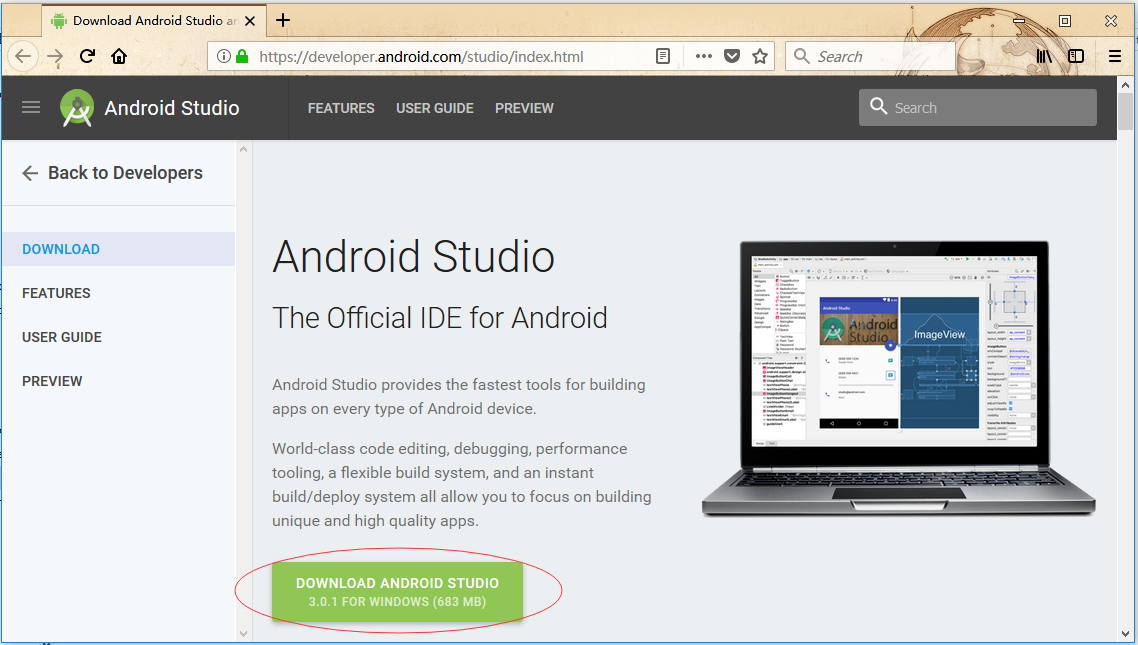This screenshot has height=645, width=1138.
Task: Click the Android Studio logo
Action: [x=77, y=108]
